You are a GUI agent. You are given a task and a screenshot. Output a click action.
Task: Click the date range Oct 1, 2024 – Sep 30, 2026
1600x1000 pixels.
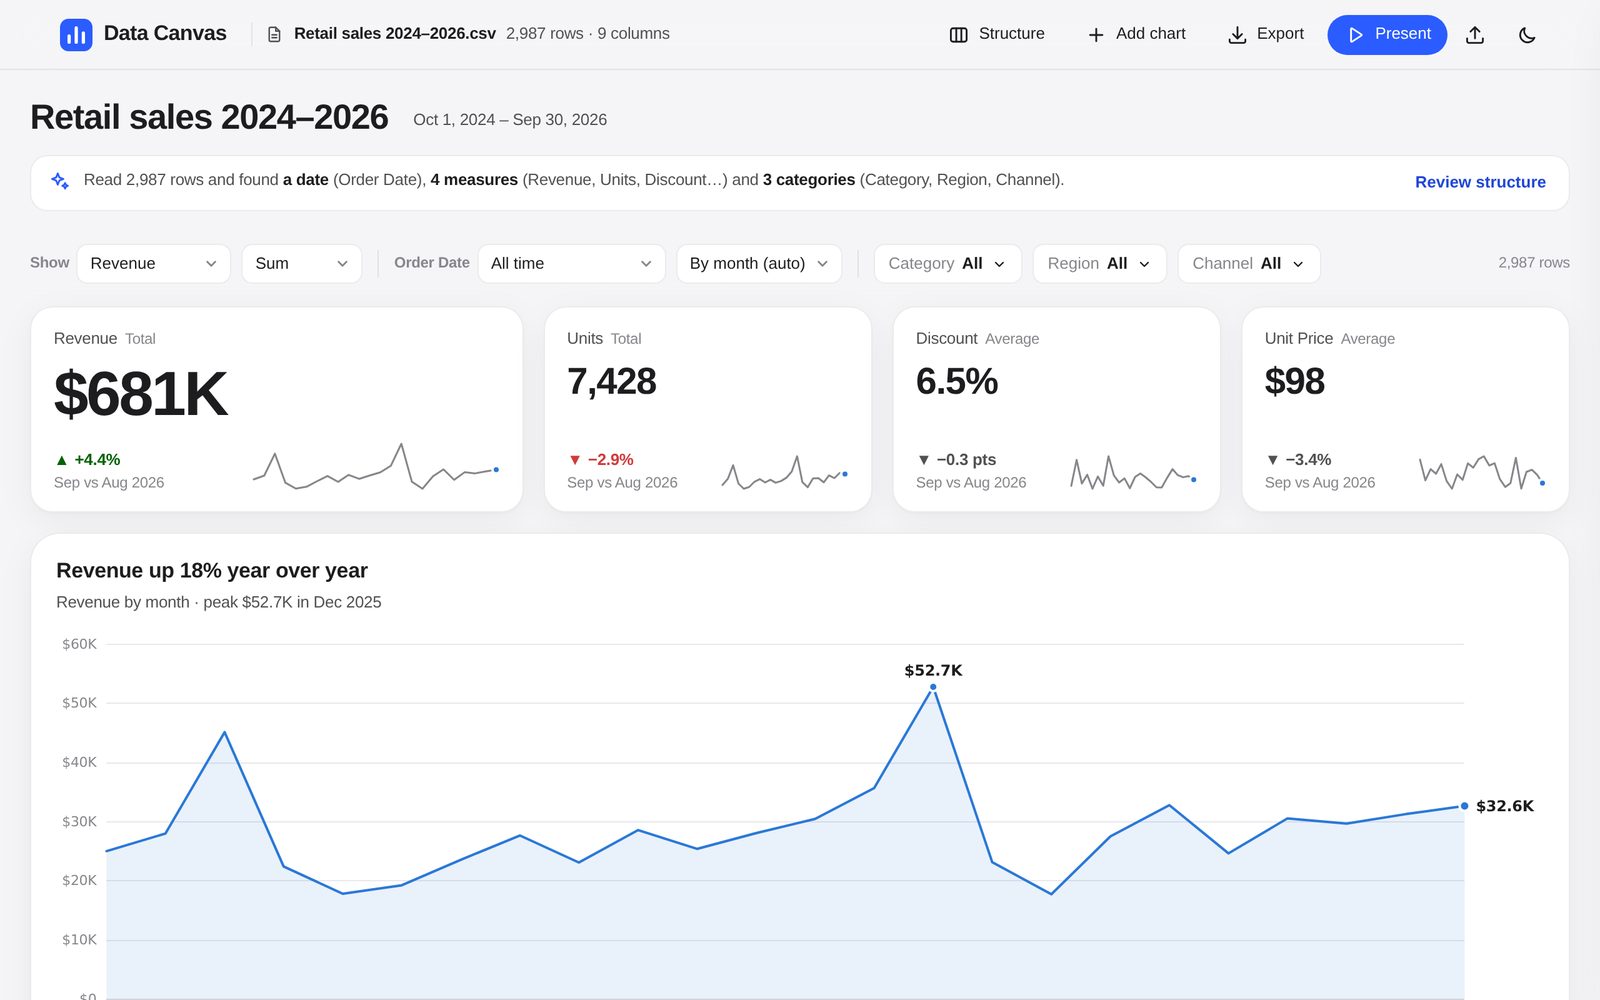[510, 120]
